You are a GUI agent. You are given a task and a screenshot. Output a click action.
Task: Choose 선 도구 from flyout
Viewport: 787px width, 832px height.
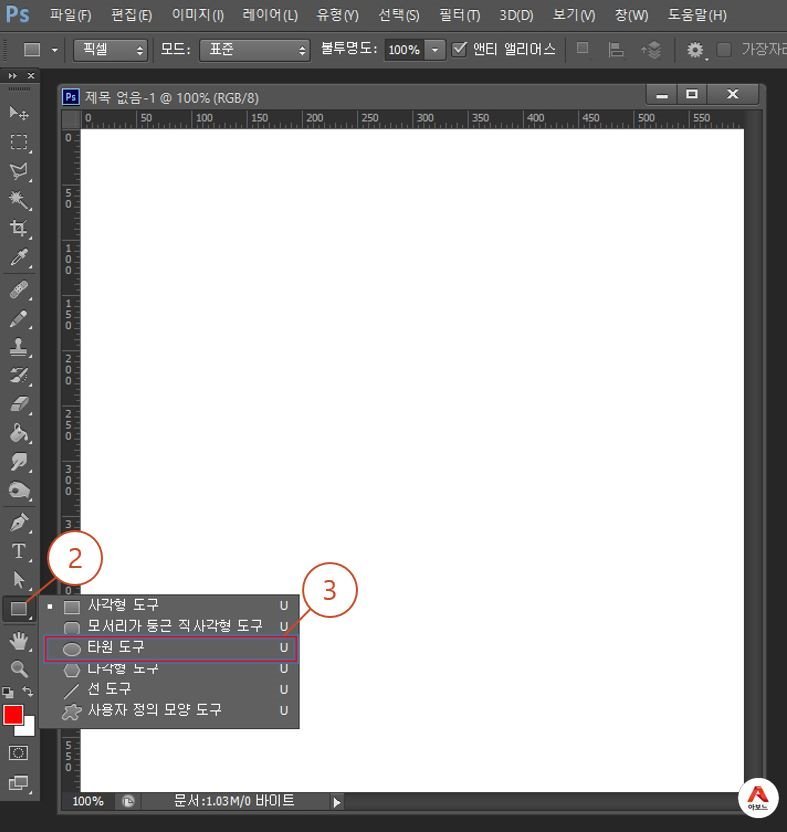(x=170, y=689)
